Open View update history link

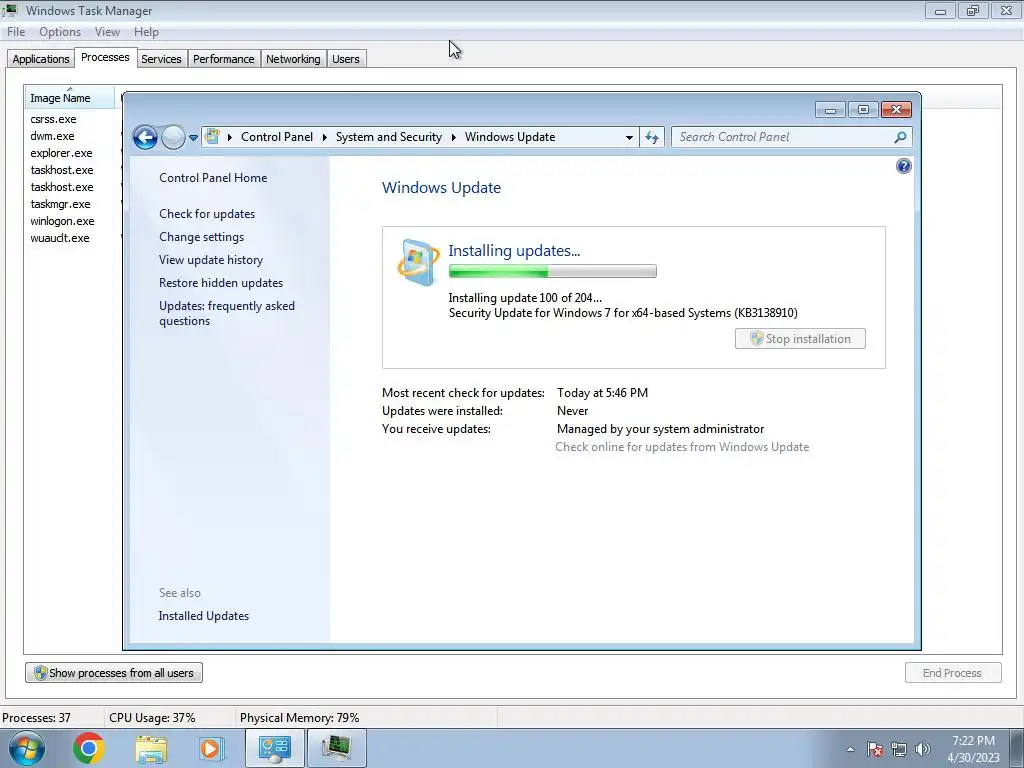click(x=211, y=260)
